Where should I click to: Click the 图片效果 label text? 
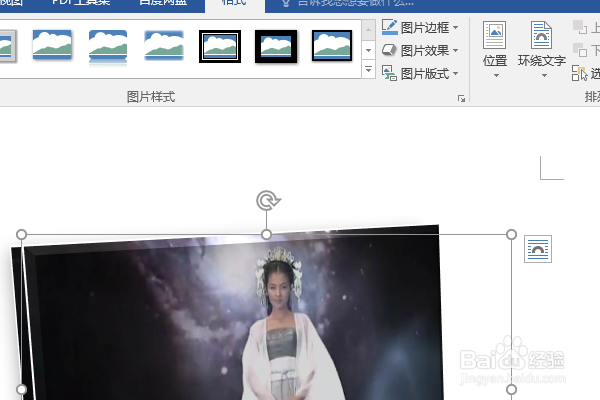(425, 51)
